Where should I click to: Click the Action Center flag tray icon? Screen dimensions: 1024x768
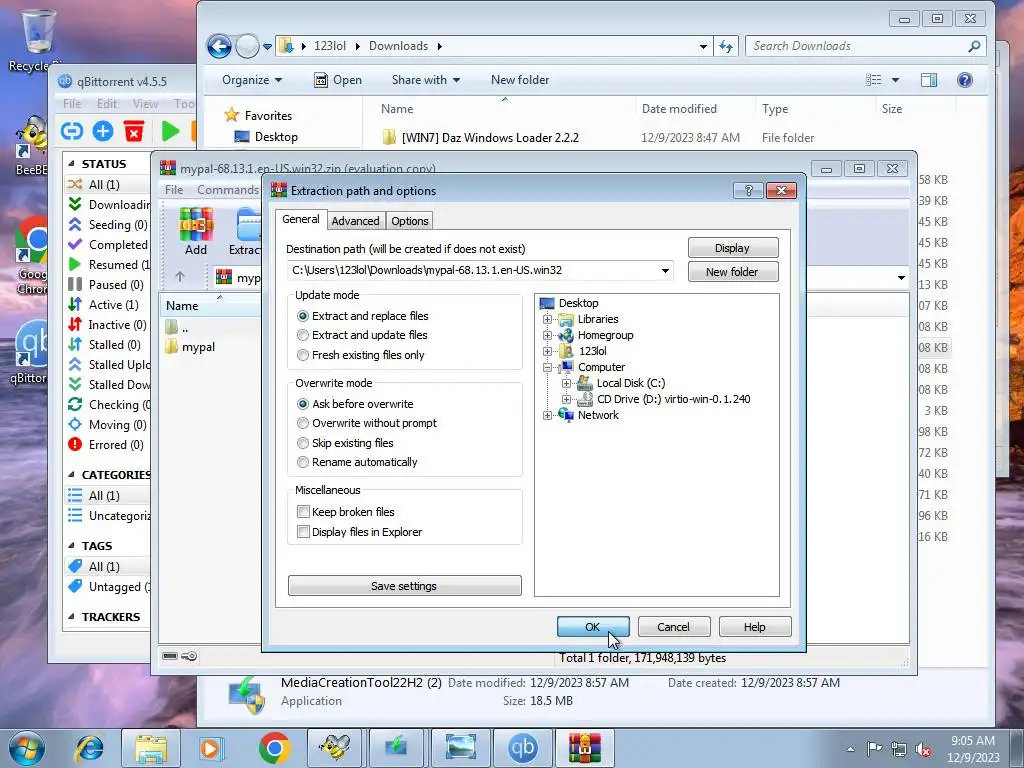point(874,749)
